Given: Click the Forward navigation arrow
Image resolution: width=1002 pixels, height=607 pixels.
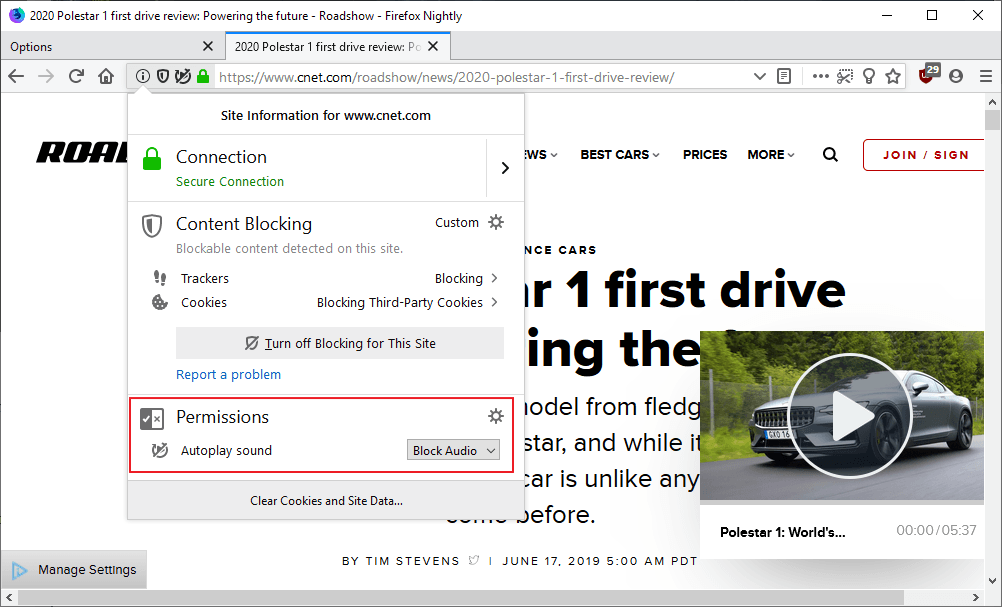Looking at the screenshot, I should 46,77.
